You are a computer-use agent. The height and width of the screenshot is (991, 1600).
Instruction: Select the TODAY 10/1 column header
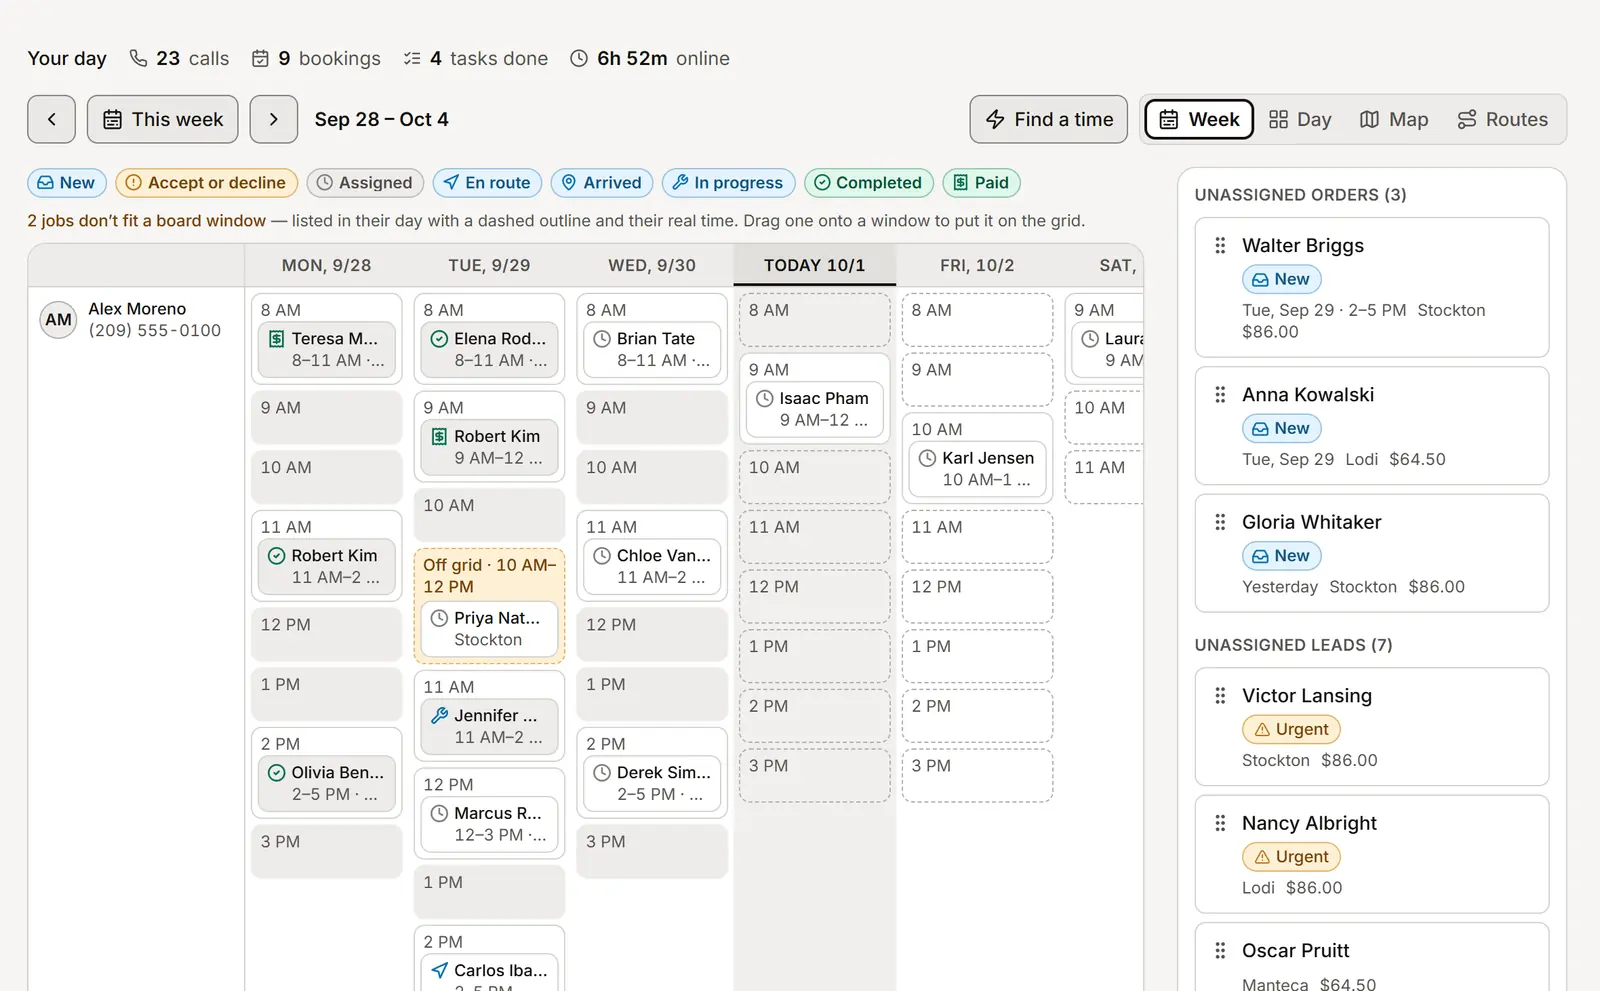pos(814,265)
